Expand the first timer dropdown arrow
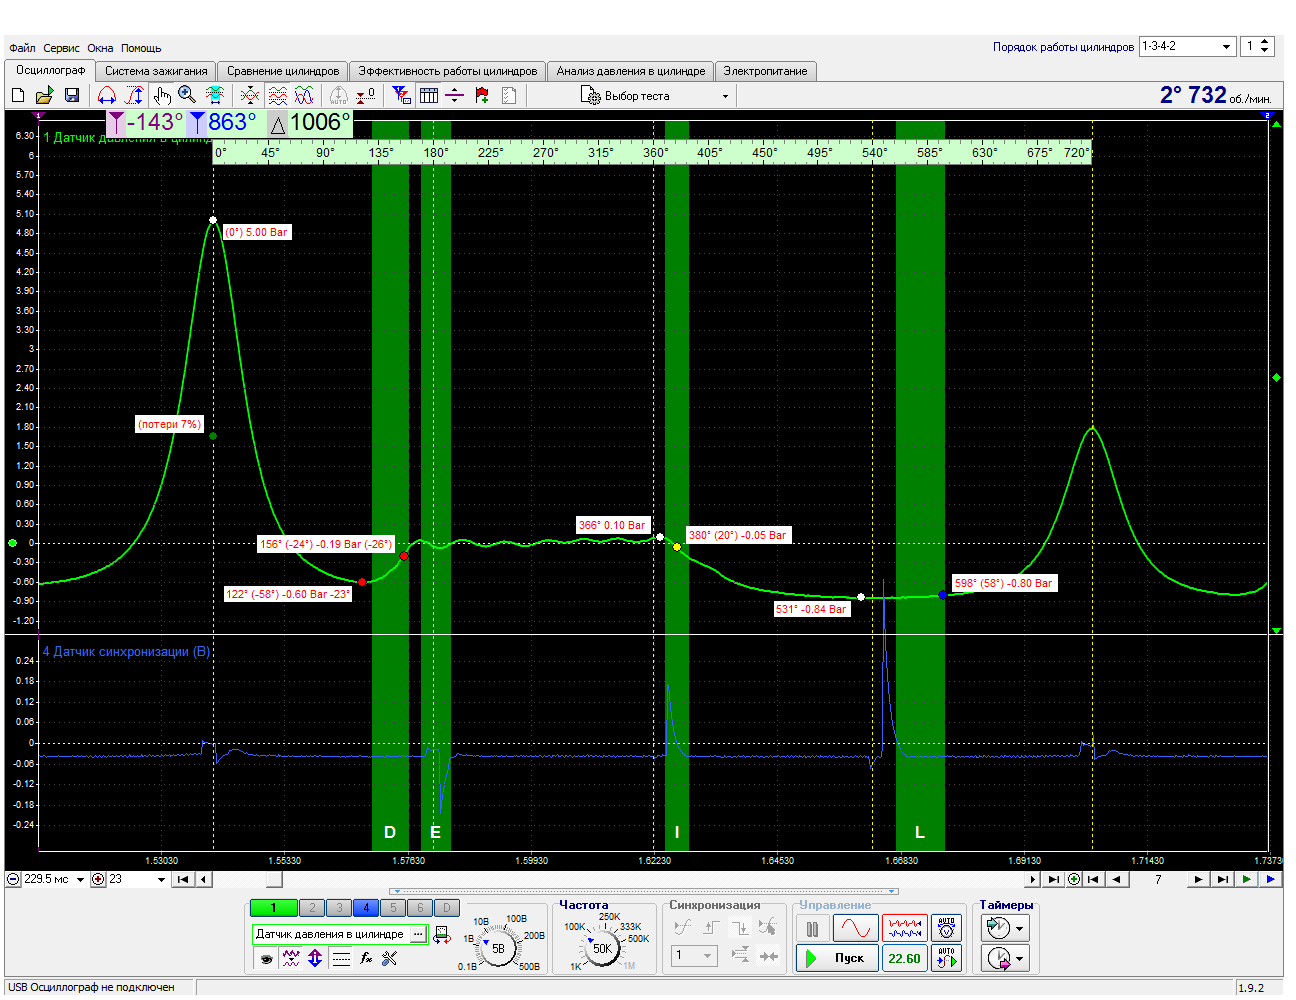The width and height of the screenshot is (1296, 1000). click(x=1020, y=928)
